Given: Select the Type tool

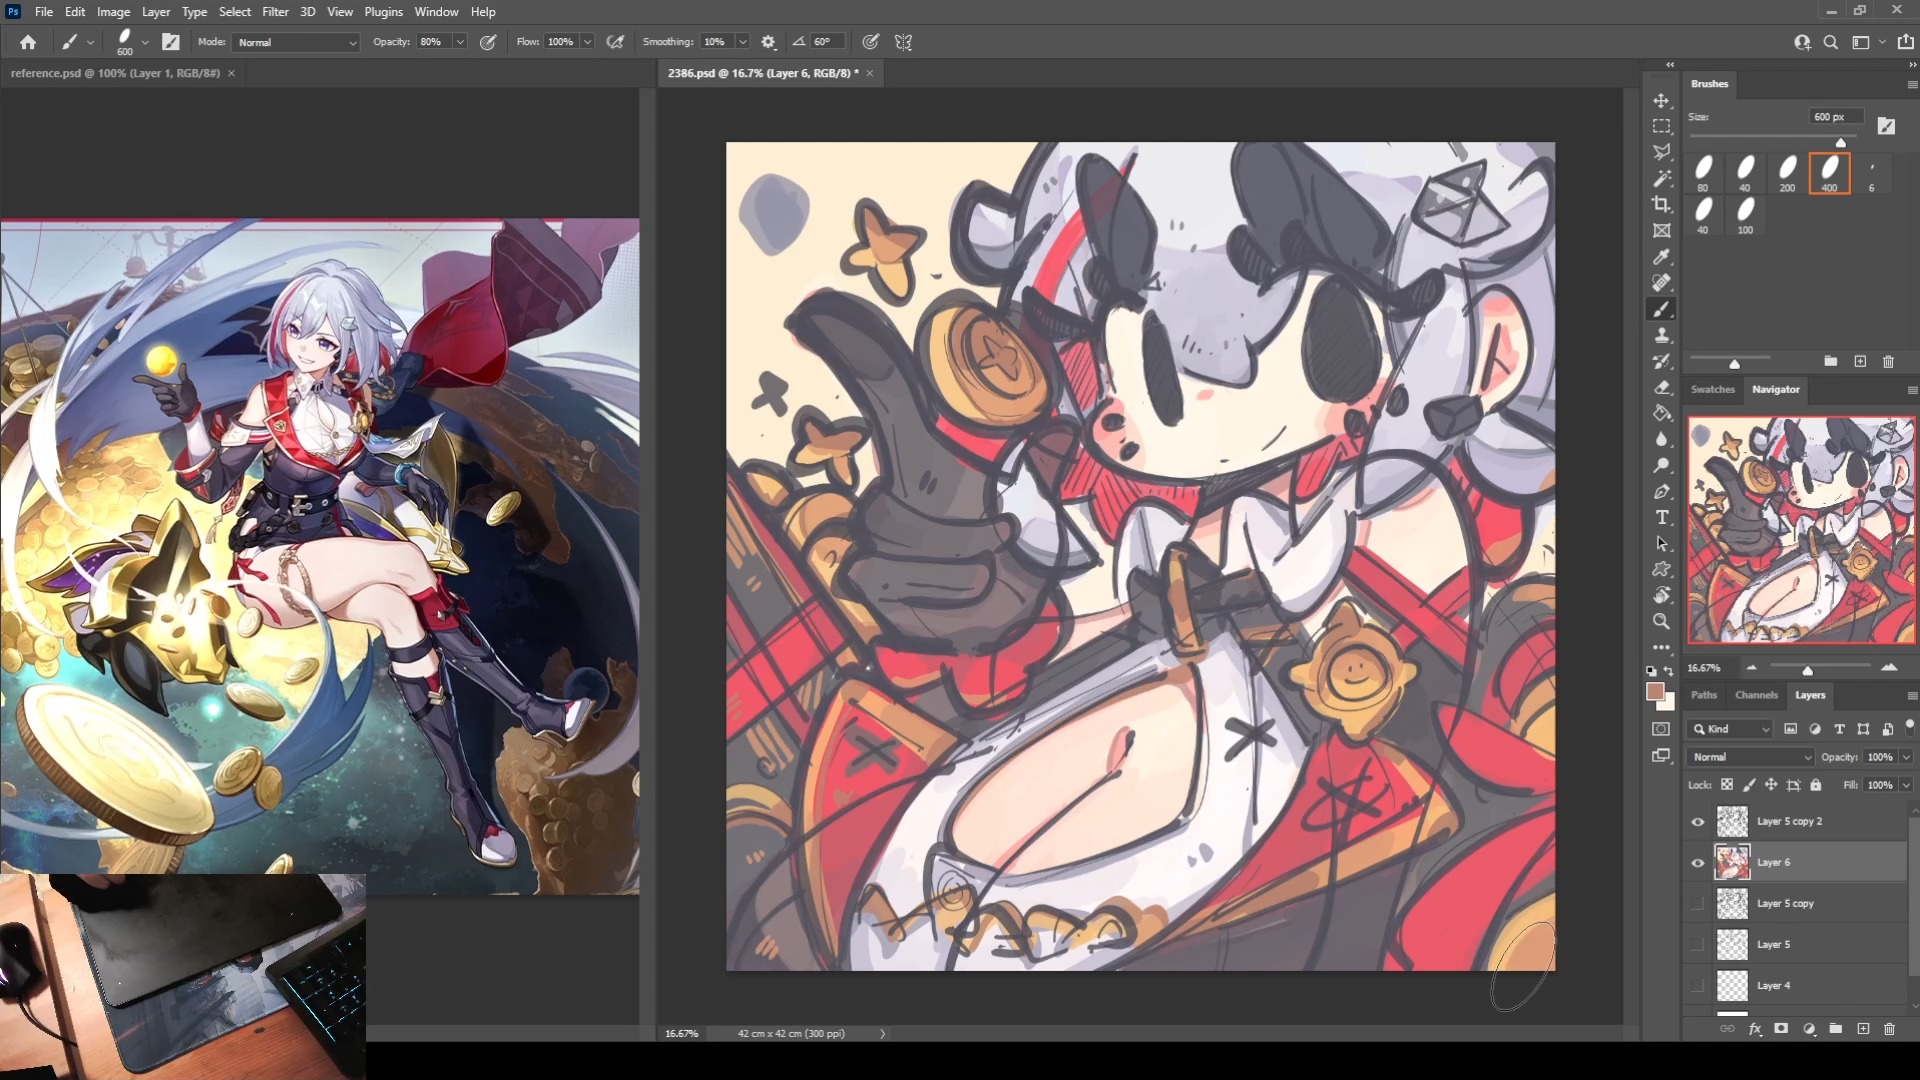Looking at the screenshot, I should click(x=1661, y=517).
